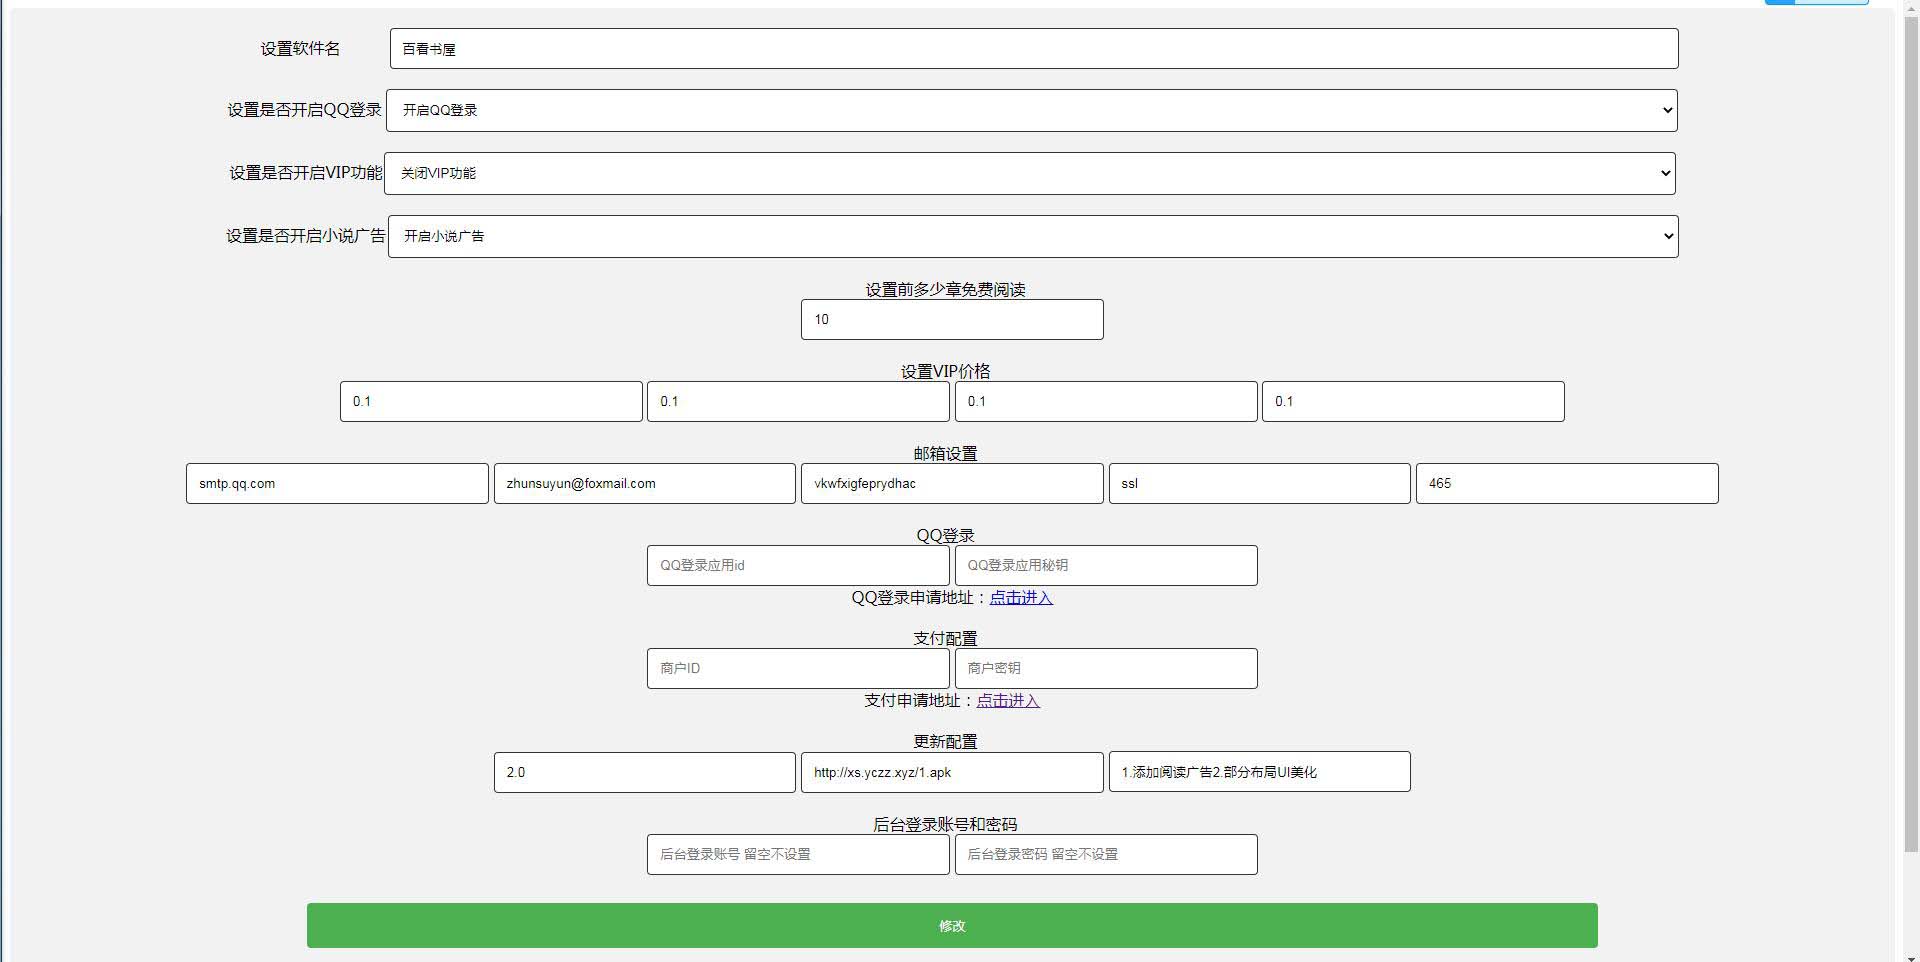The height and width of the screenshot is (962, 1920).
Task: Click the last VIP price field
Action: [1412, 401]
